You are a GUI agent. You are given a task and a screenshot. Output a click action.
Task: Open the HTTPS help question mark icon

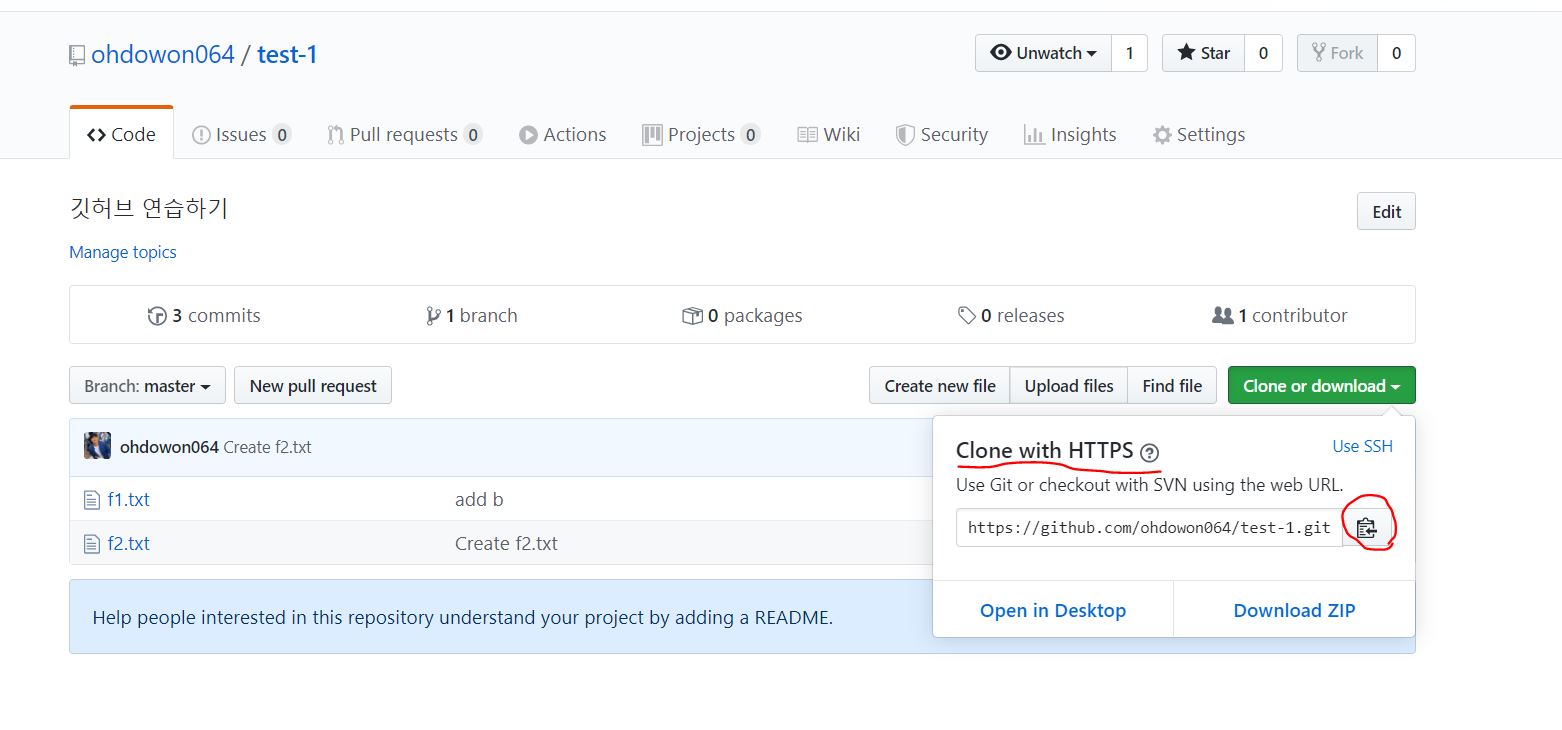(1149, 452)
